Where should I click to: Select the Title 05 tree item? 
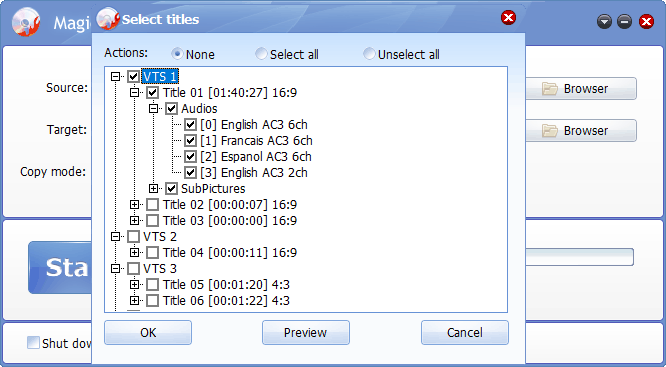click(226, 285)
